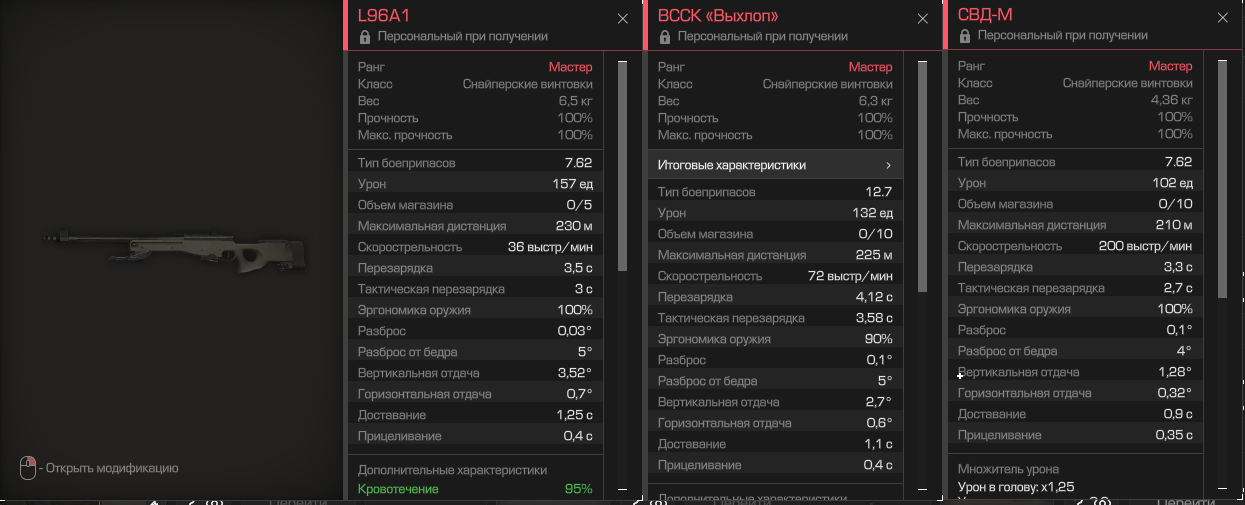The image size is (1245, 505).
Task: Click Множитель урона heading in СВД-М panel
Action: coord(1008,469)
